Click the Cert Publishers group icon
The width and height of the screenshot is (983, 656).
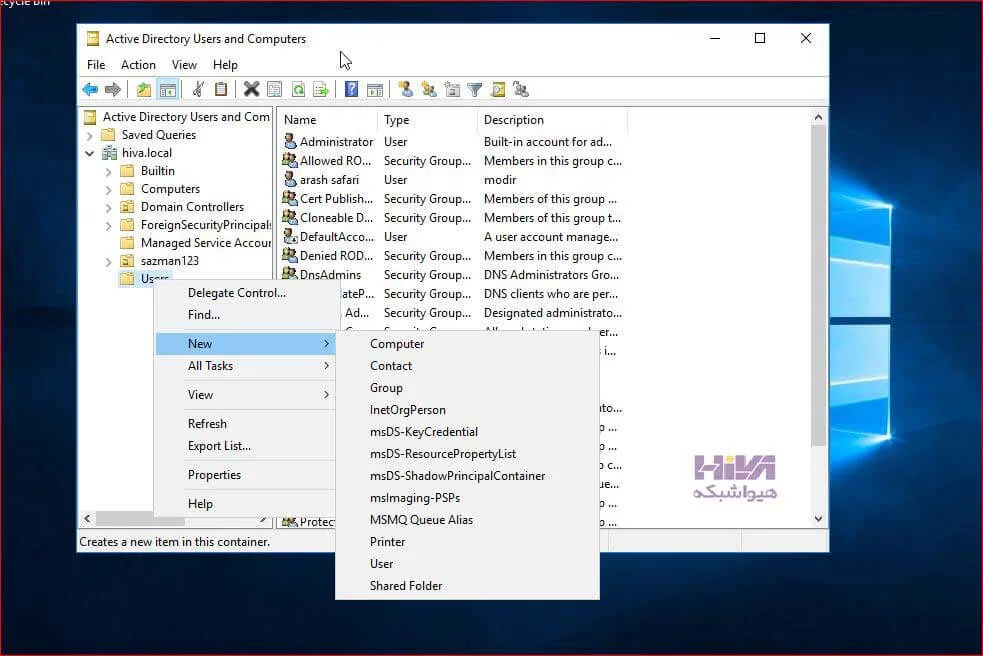click(290, 198)
